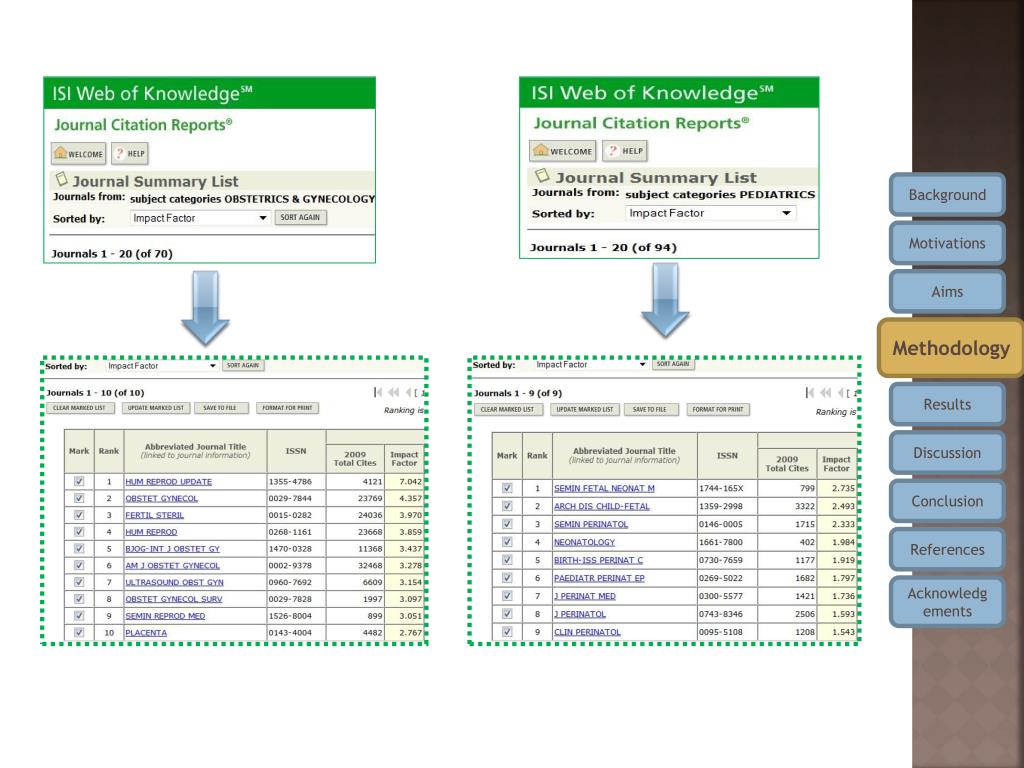Open the PAEDIATR PERINAT EP link
This screenshot has width=1024, height=768.
tap(599, 578)
